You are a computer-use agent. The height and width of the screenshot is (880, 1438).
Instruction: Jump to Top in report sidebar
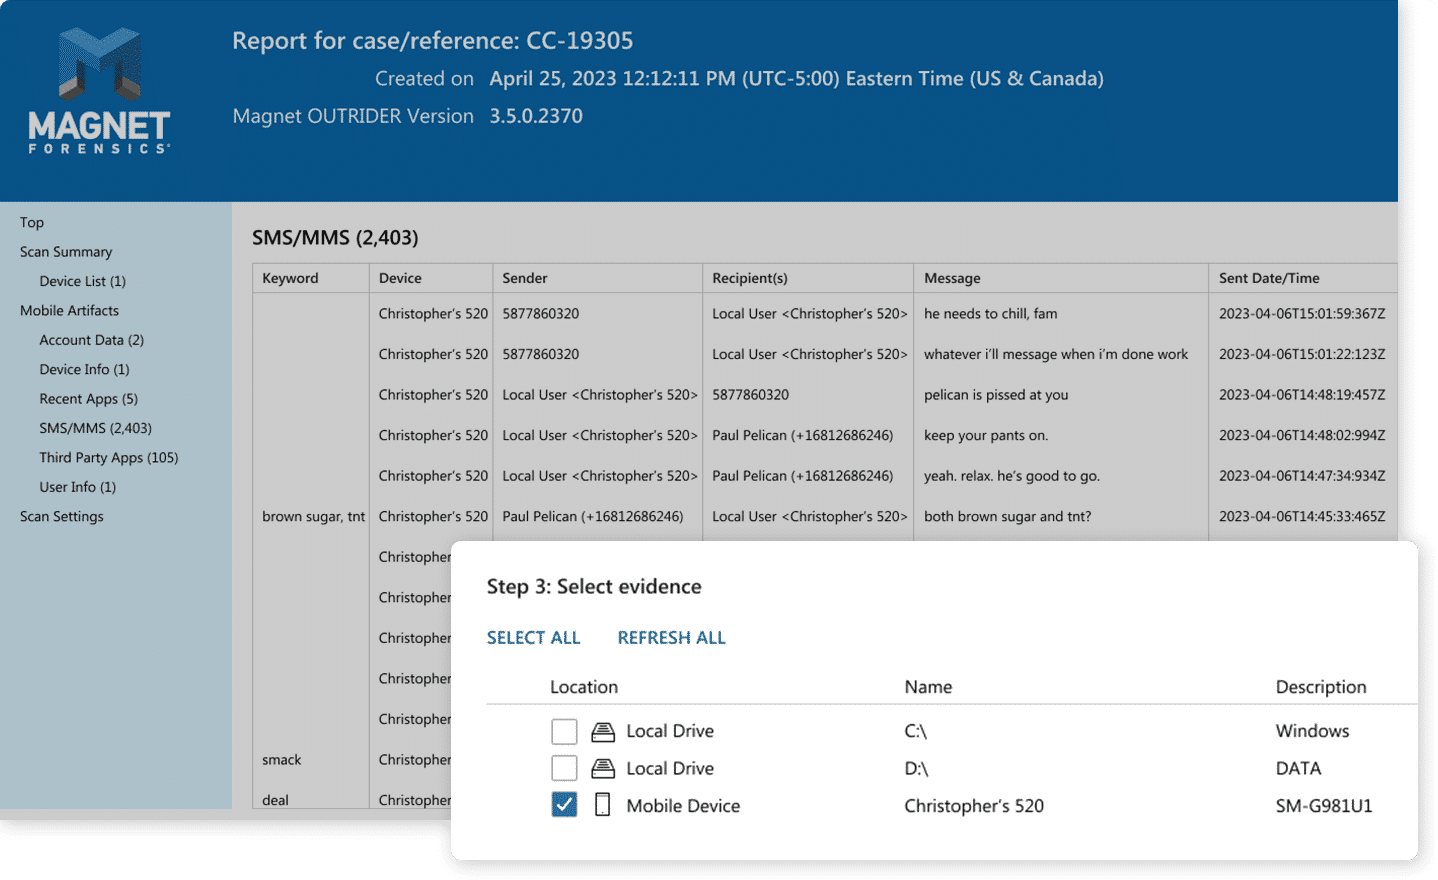click(32, 223)
